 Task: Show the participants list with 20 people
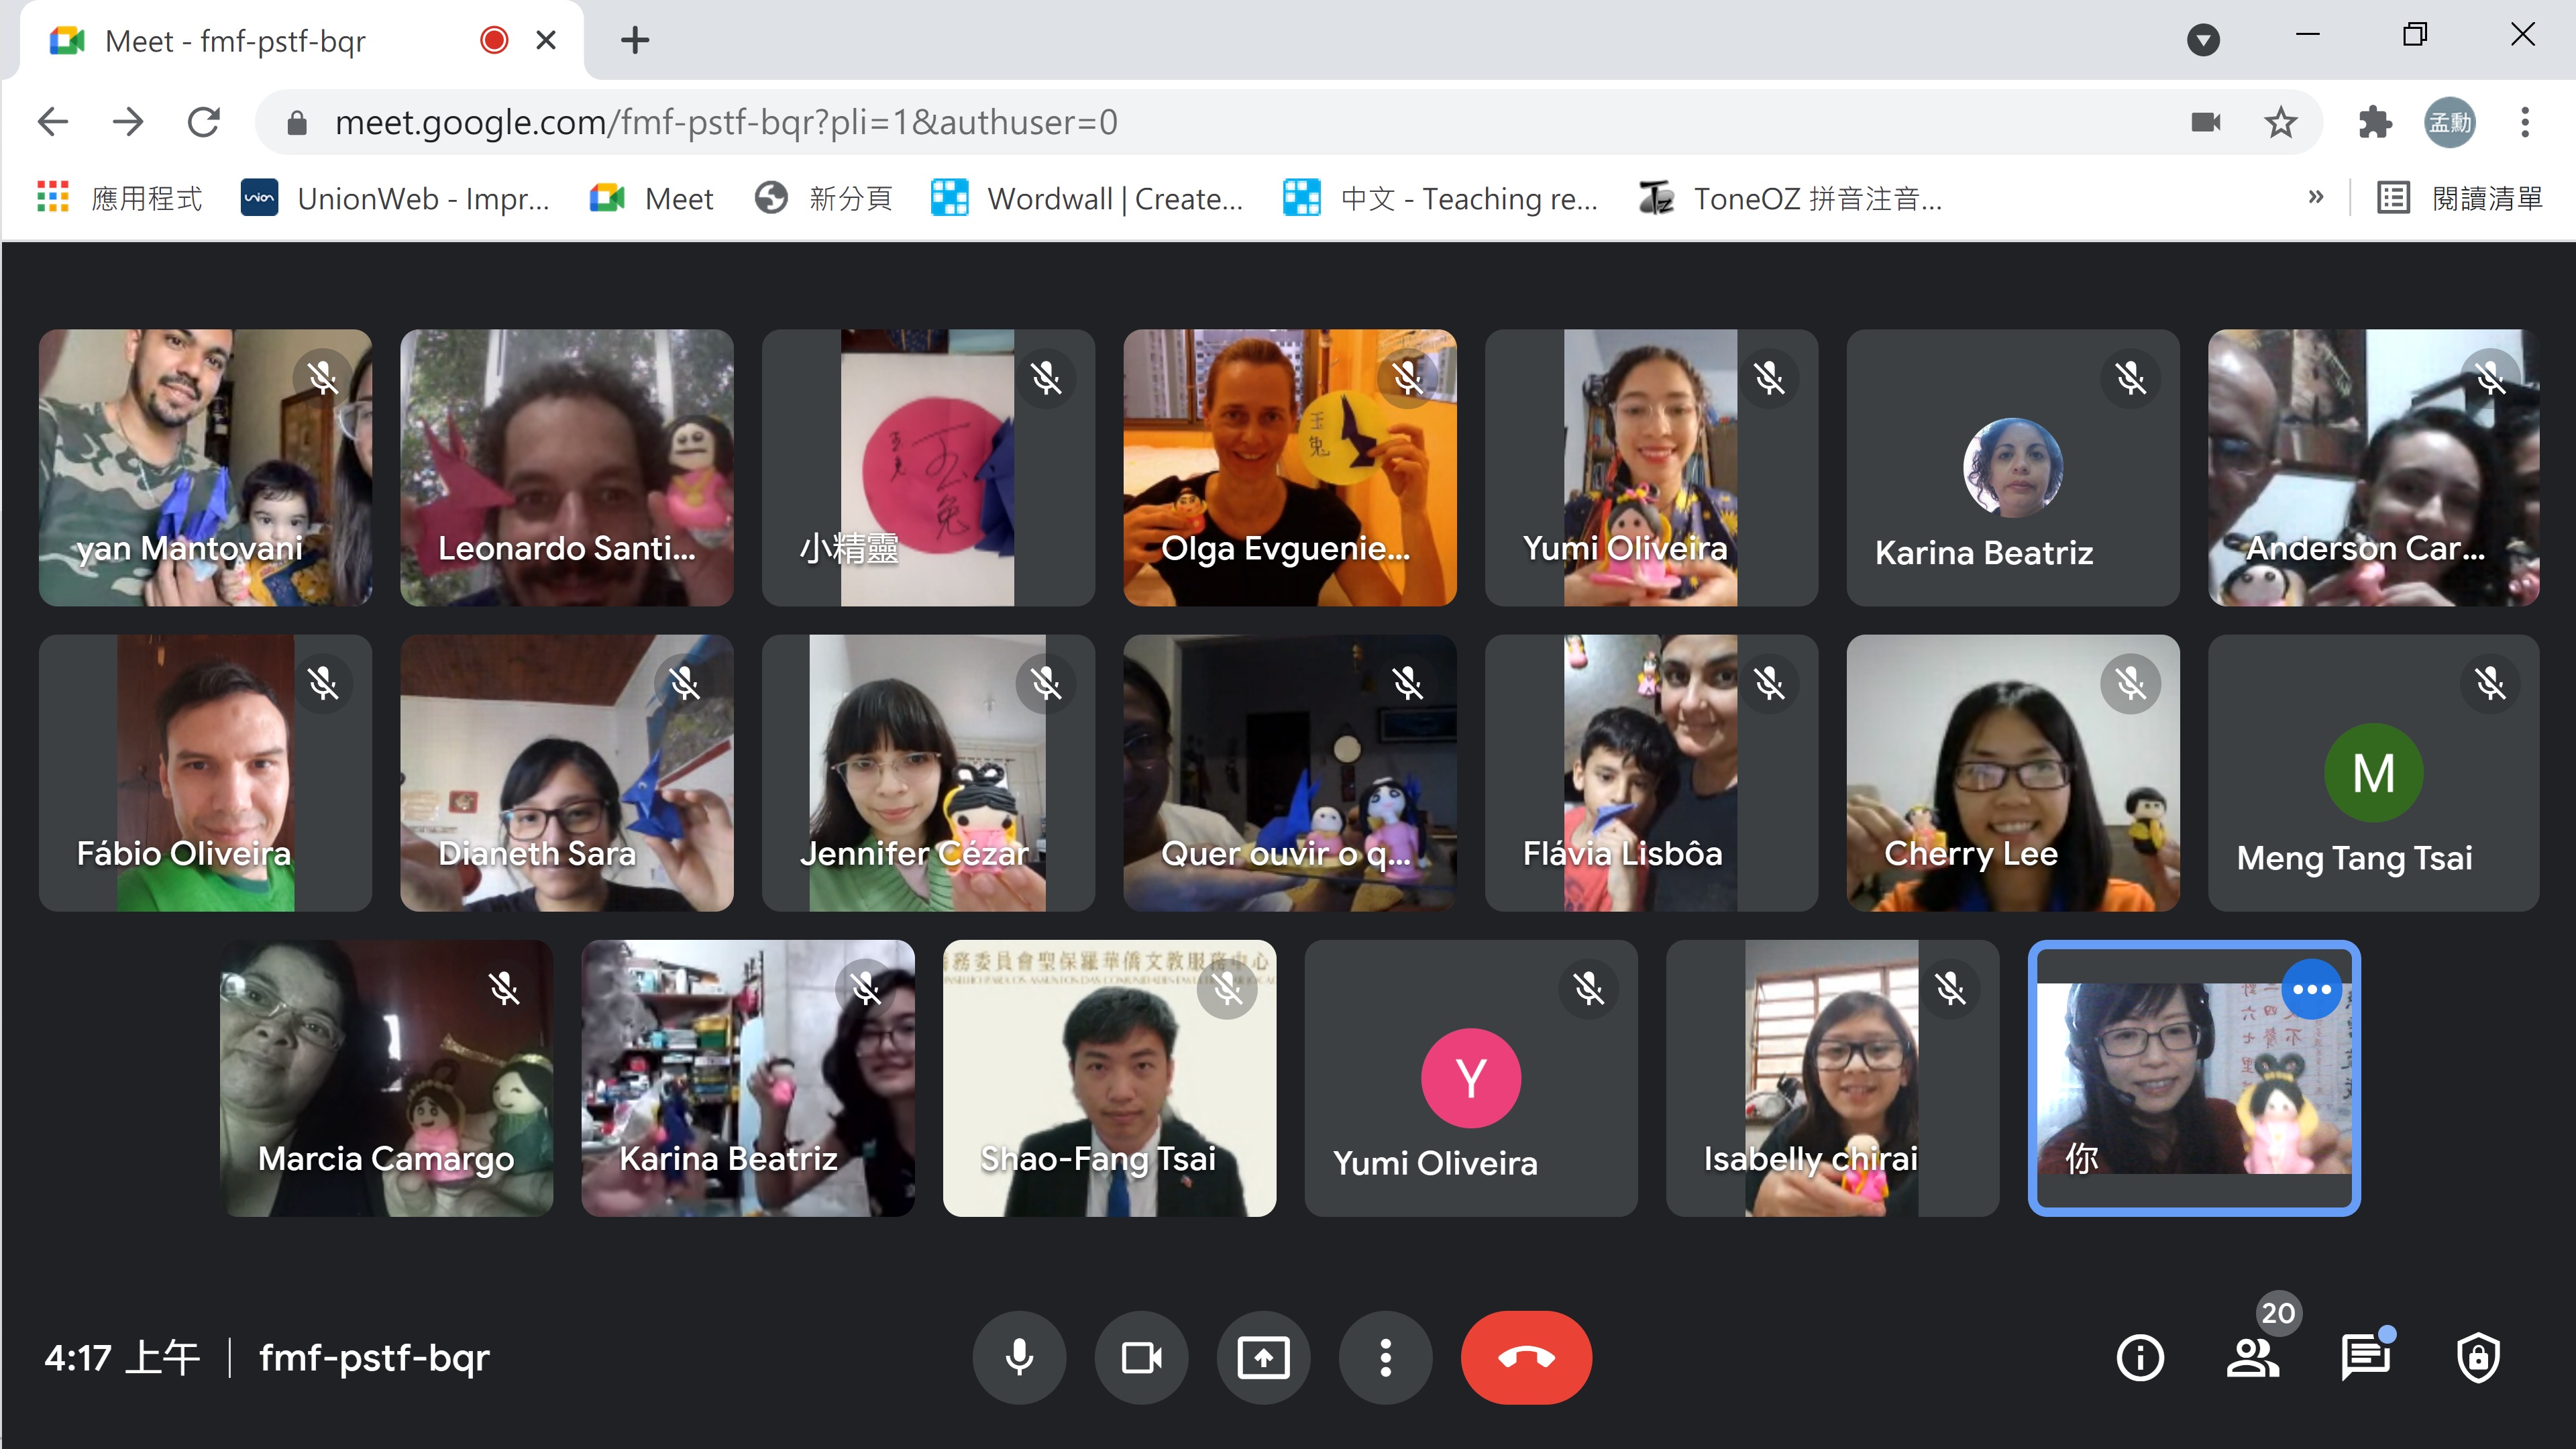point(2253,1357)
